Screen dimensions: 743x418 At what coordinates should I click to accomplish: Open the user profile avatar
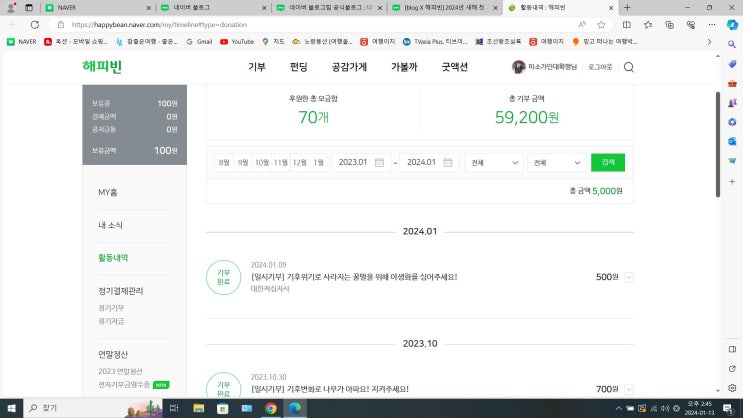click(518, 67)
